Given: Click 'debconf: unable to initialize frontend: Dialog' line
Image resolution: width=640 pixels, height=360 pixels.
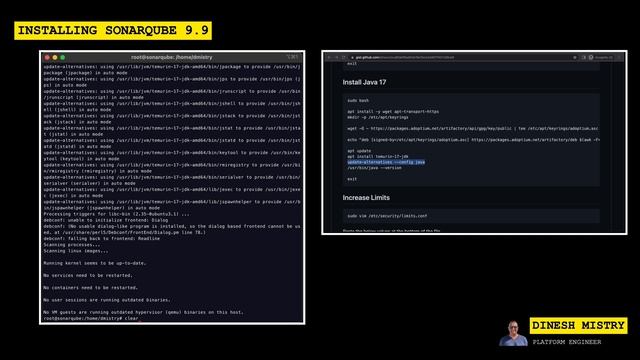Looking at the screenshot, I should coord(106,220).
